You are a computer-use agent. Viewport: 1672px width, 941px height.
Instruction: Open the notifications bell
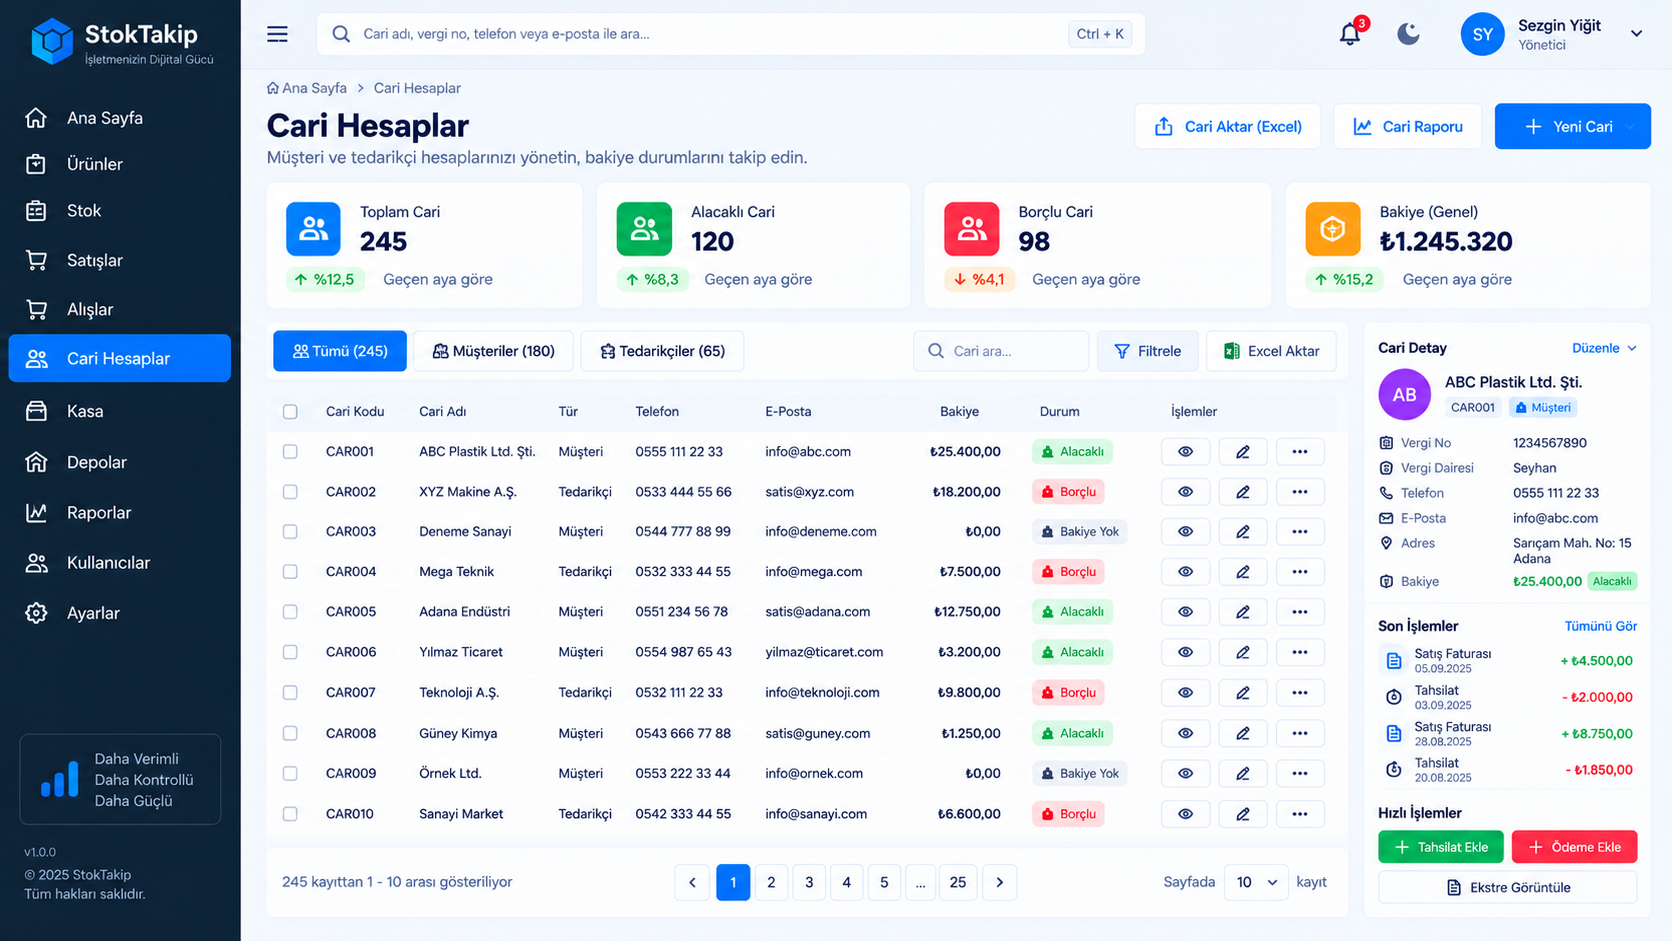pos(1349,34)
